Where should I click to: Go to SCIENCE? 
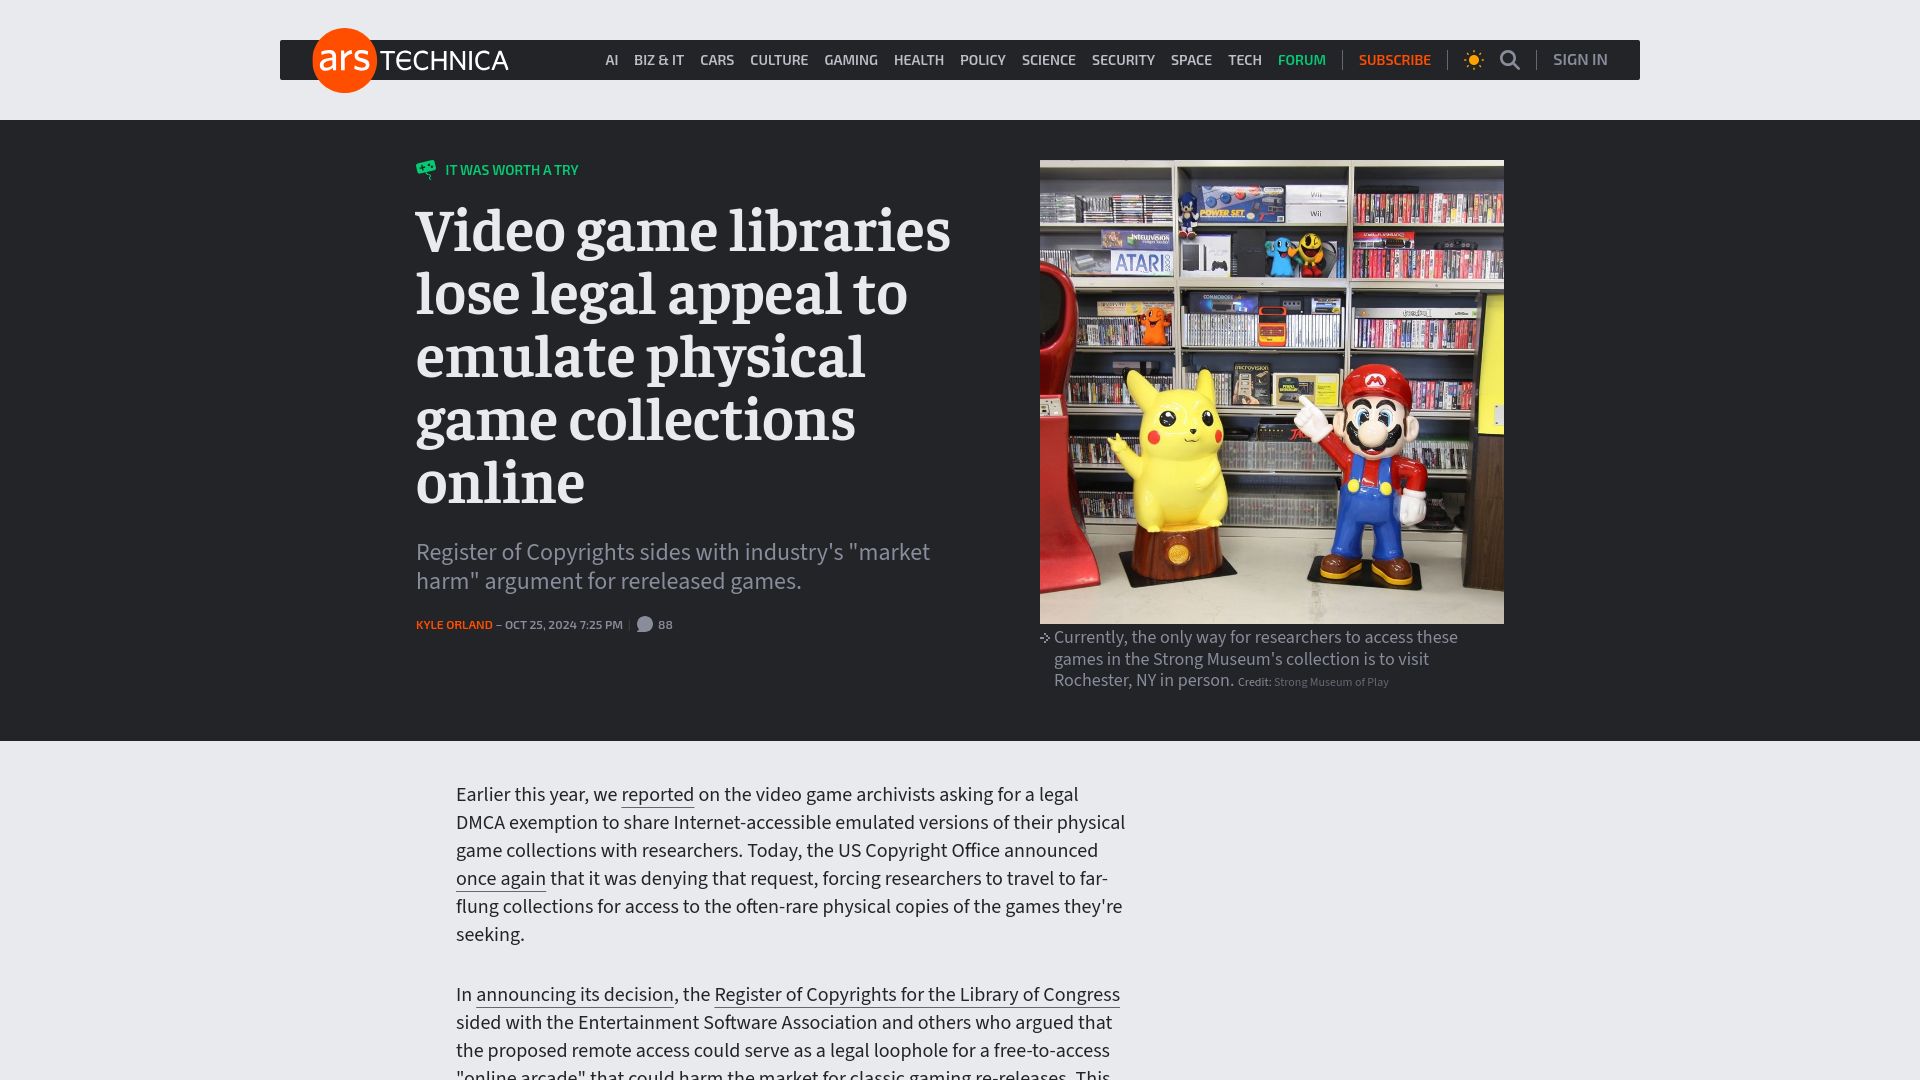(x=1049, y=60)
